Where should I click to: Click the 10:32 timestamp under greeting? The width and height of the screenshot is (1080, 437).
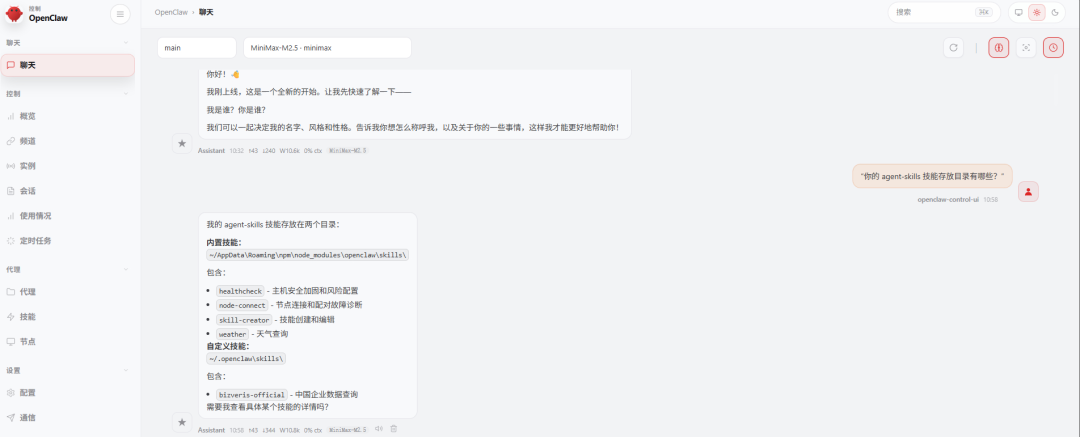point(237,150)
